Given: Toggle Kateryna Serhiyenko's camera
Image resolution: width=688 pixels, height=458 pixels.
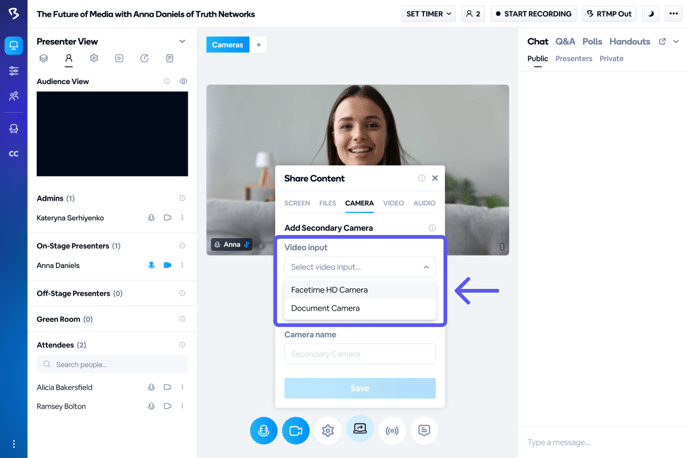Looking at the screenshot, I should pos(167,218).
